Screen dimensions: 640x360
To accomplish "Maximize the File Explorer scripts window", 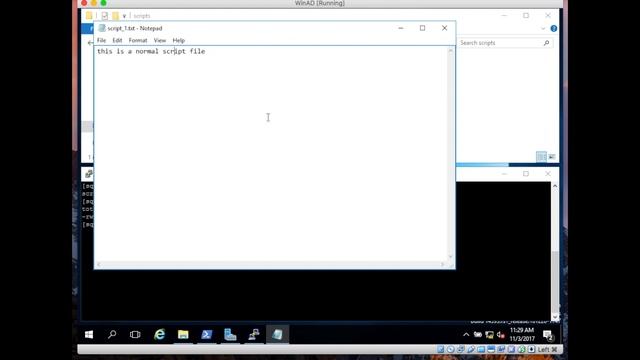I will tap(526, 16).
